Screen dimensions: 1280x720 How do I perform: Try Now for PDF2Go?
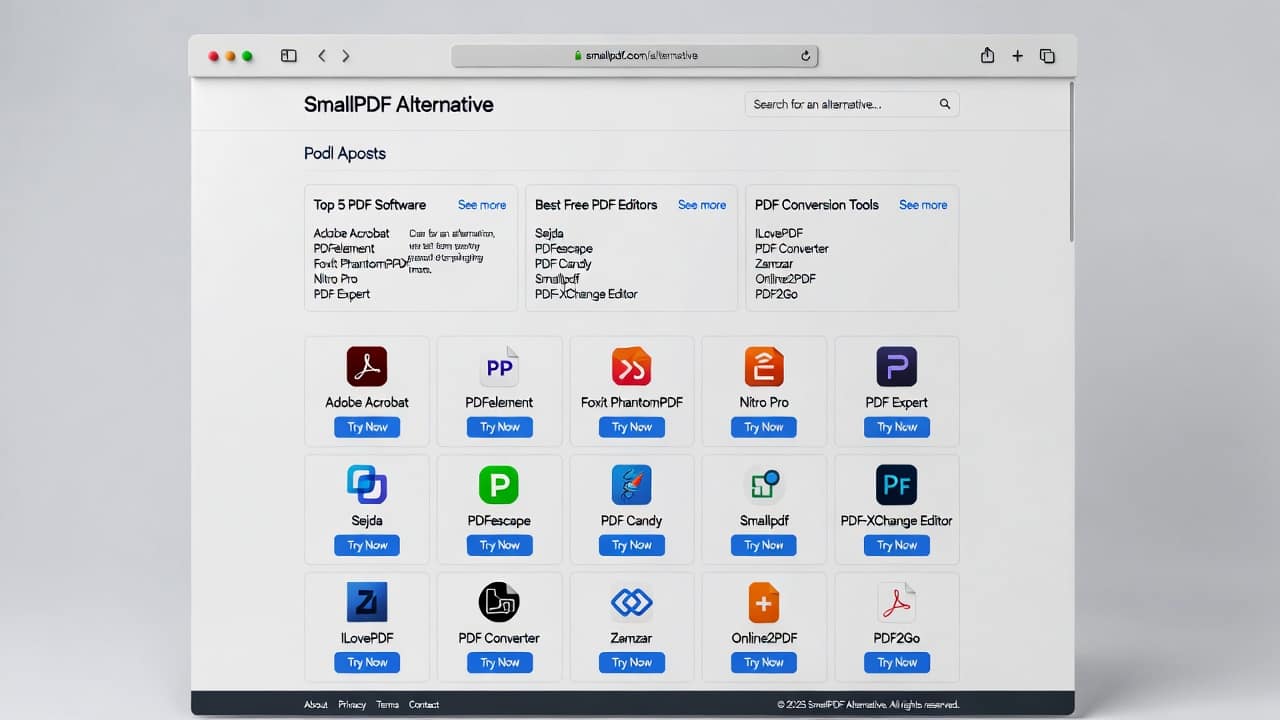(896, 662)
